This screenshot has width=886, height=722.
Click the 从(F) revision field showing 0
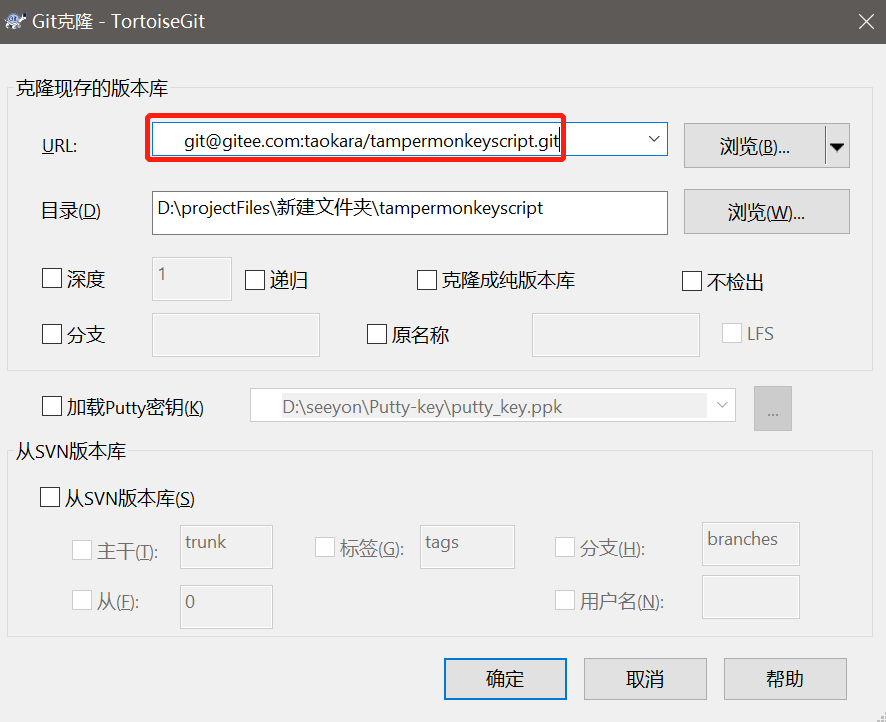226,607
